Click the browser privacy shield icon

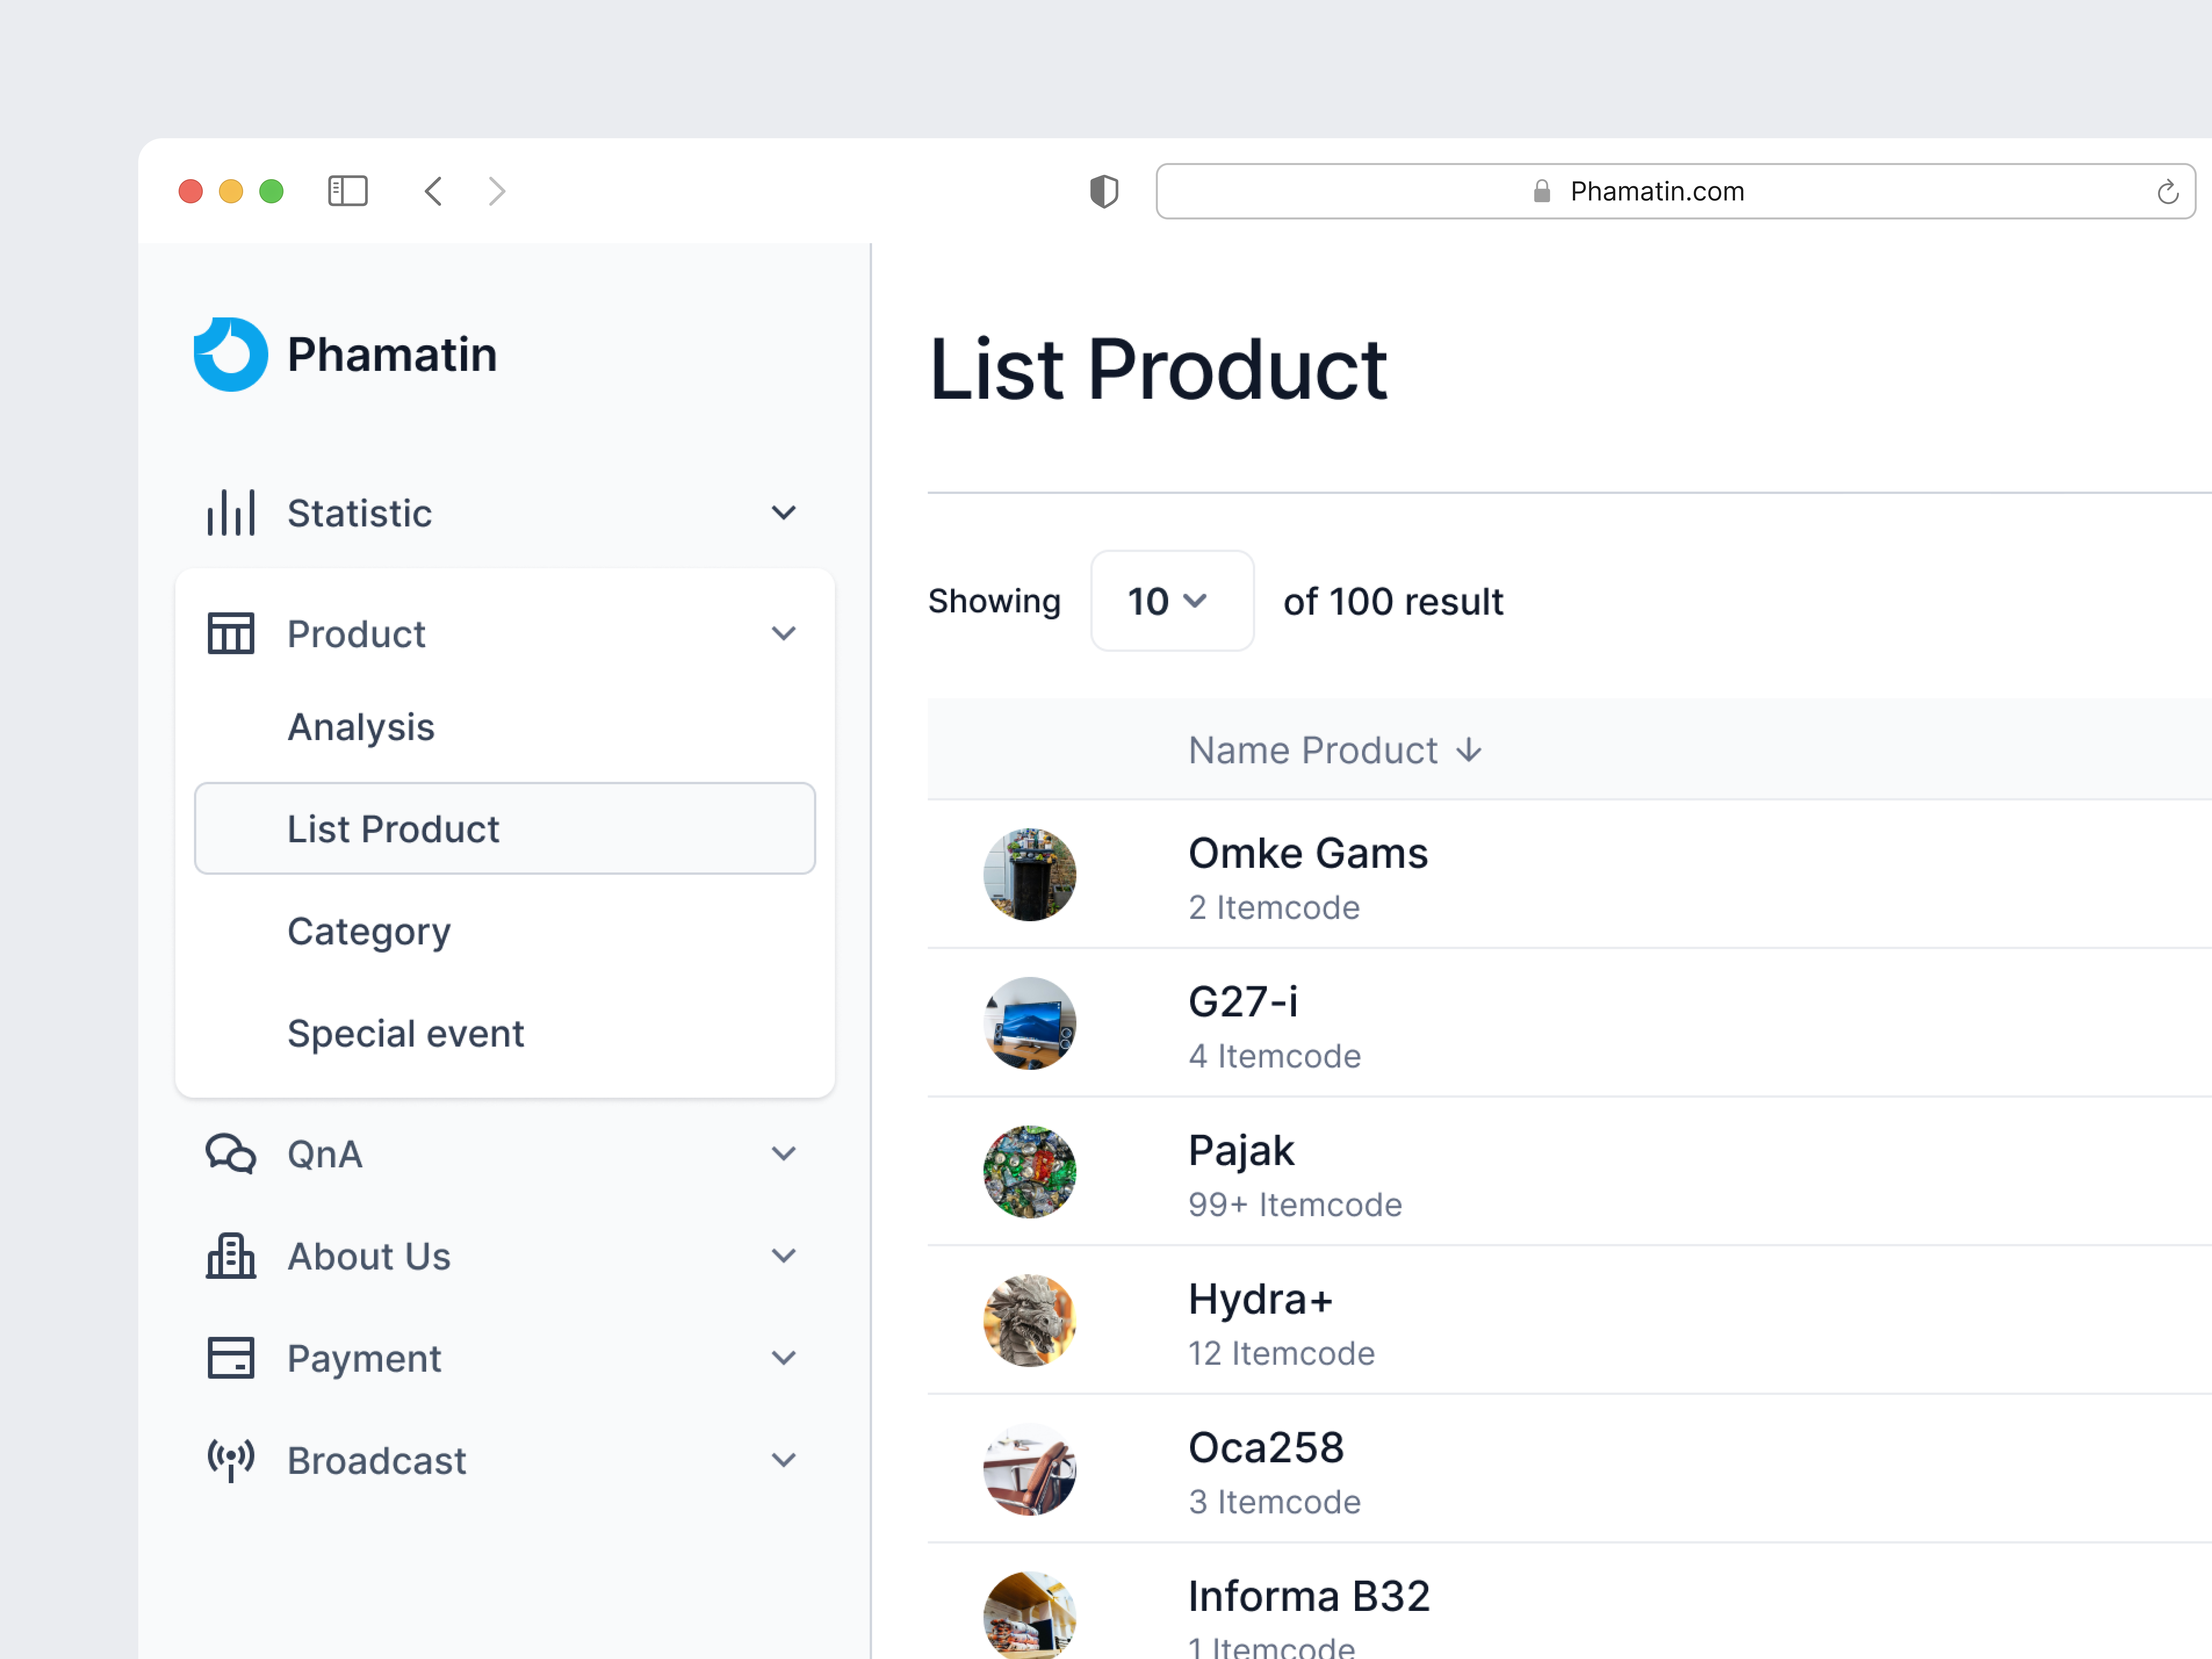[1104, 191]
